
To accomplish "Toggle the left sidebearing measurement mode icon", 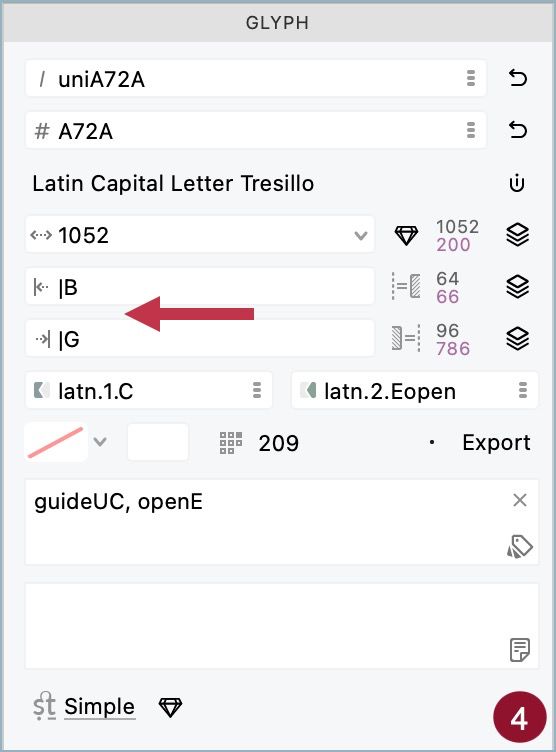I will [x=406, y=287].
